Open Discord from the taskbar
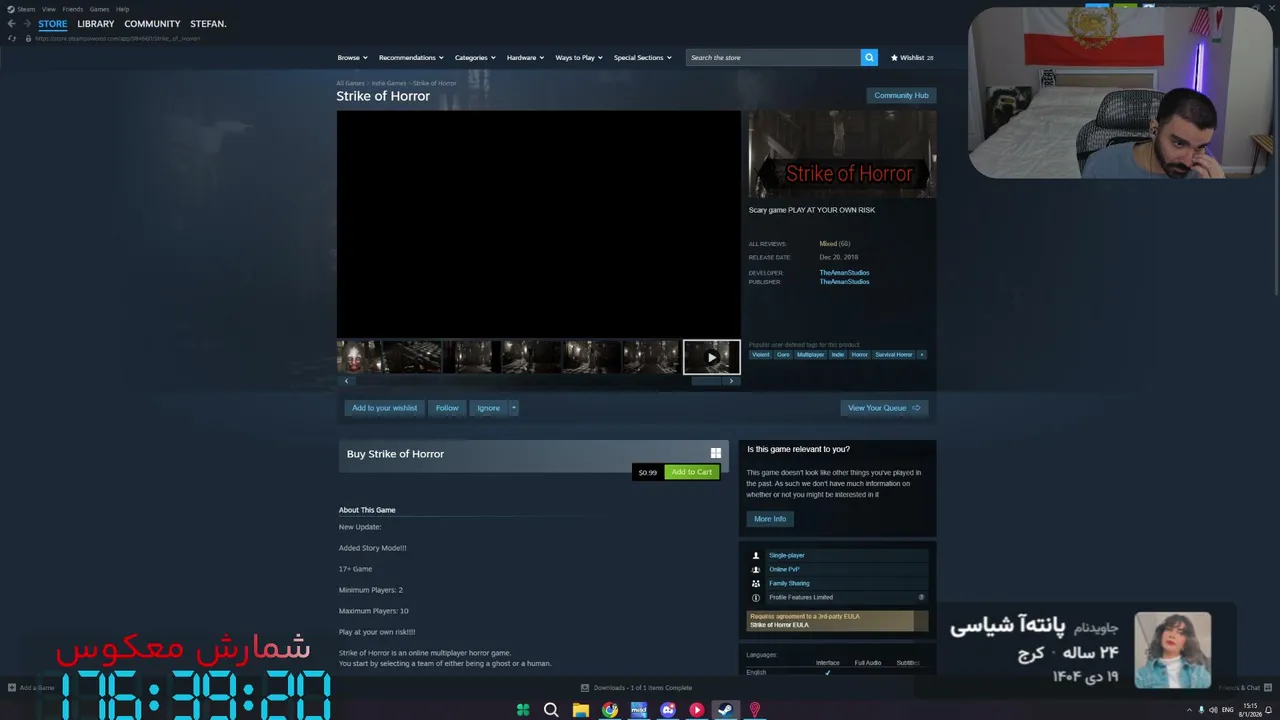1280x720 pixels. (668, 710)
